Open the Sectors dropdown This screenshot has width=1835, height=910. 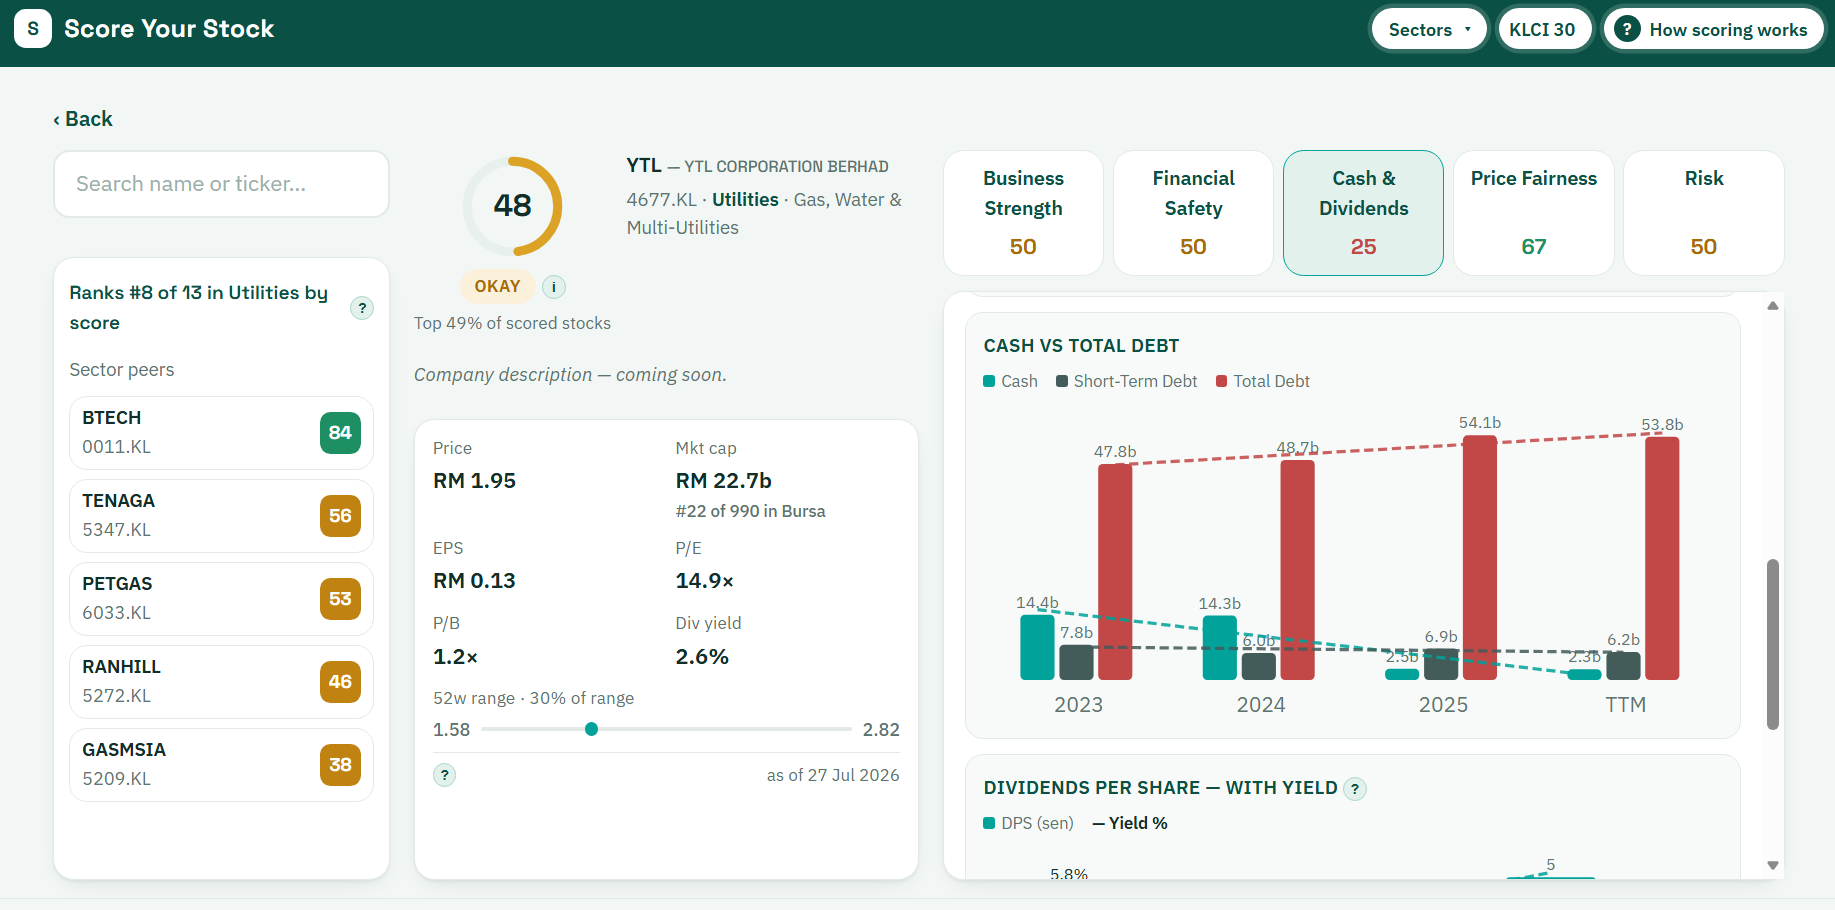tap(1429, 30)
